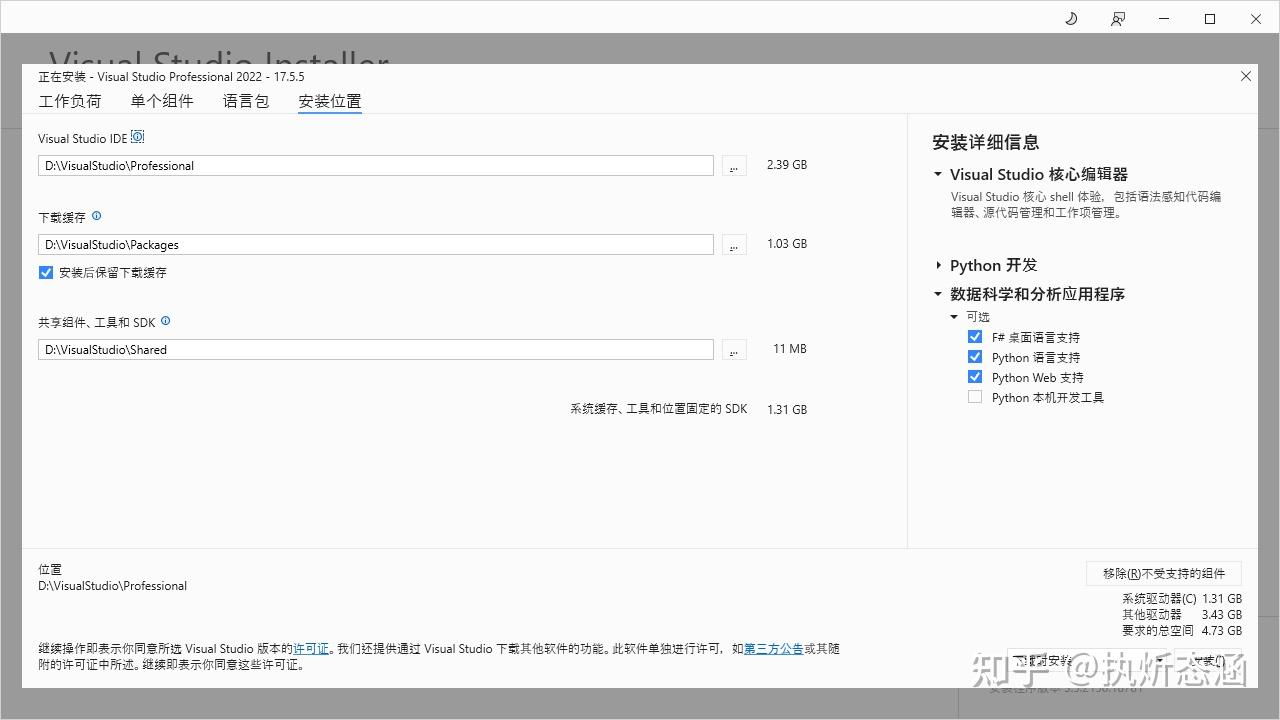Toggle dark theme via the moon icon
This screenshot has width=1280, height=720.
(1070, 18)
